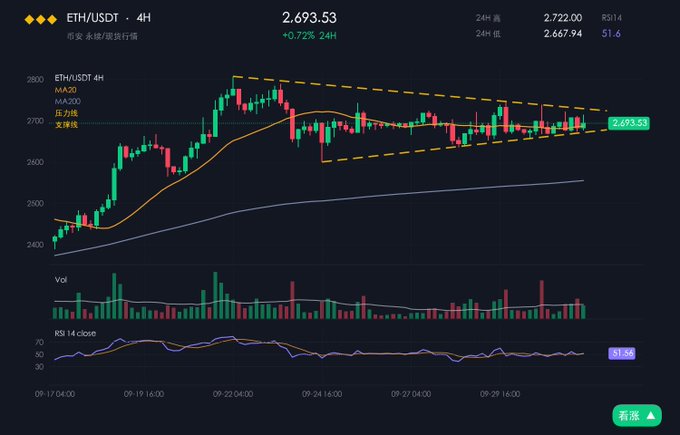Click the 24H low value 2,667.94
The height and width of the screenshot is (435, 680).
click(x=563, y=33)
